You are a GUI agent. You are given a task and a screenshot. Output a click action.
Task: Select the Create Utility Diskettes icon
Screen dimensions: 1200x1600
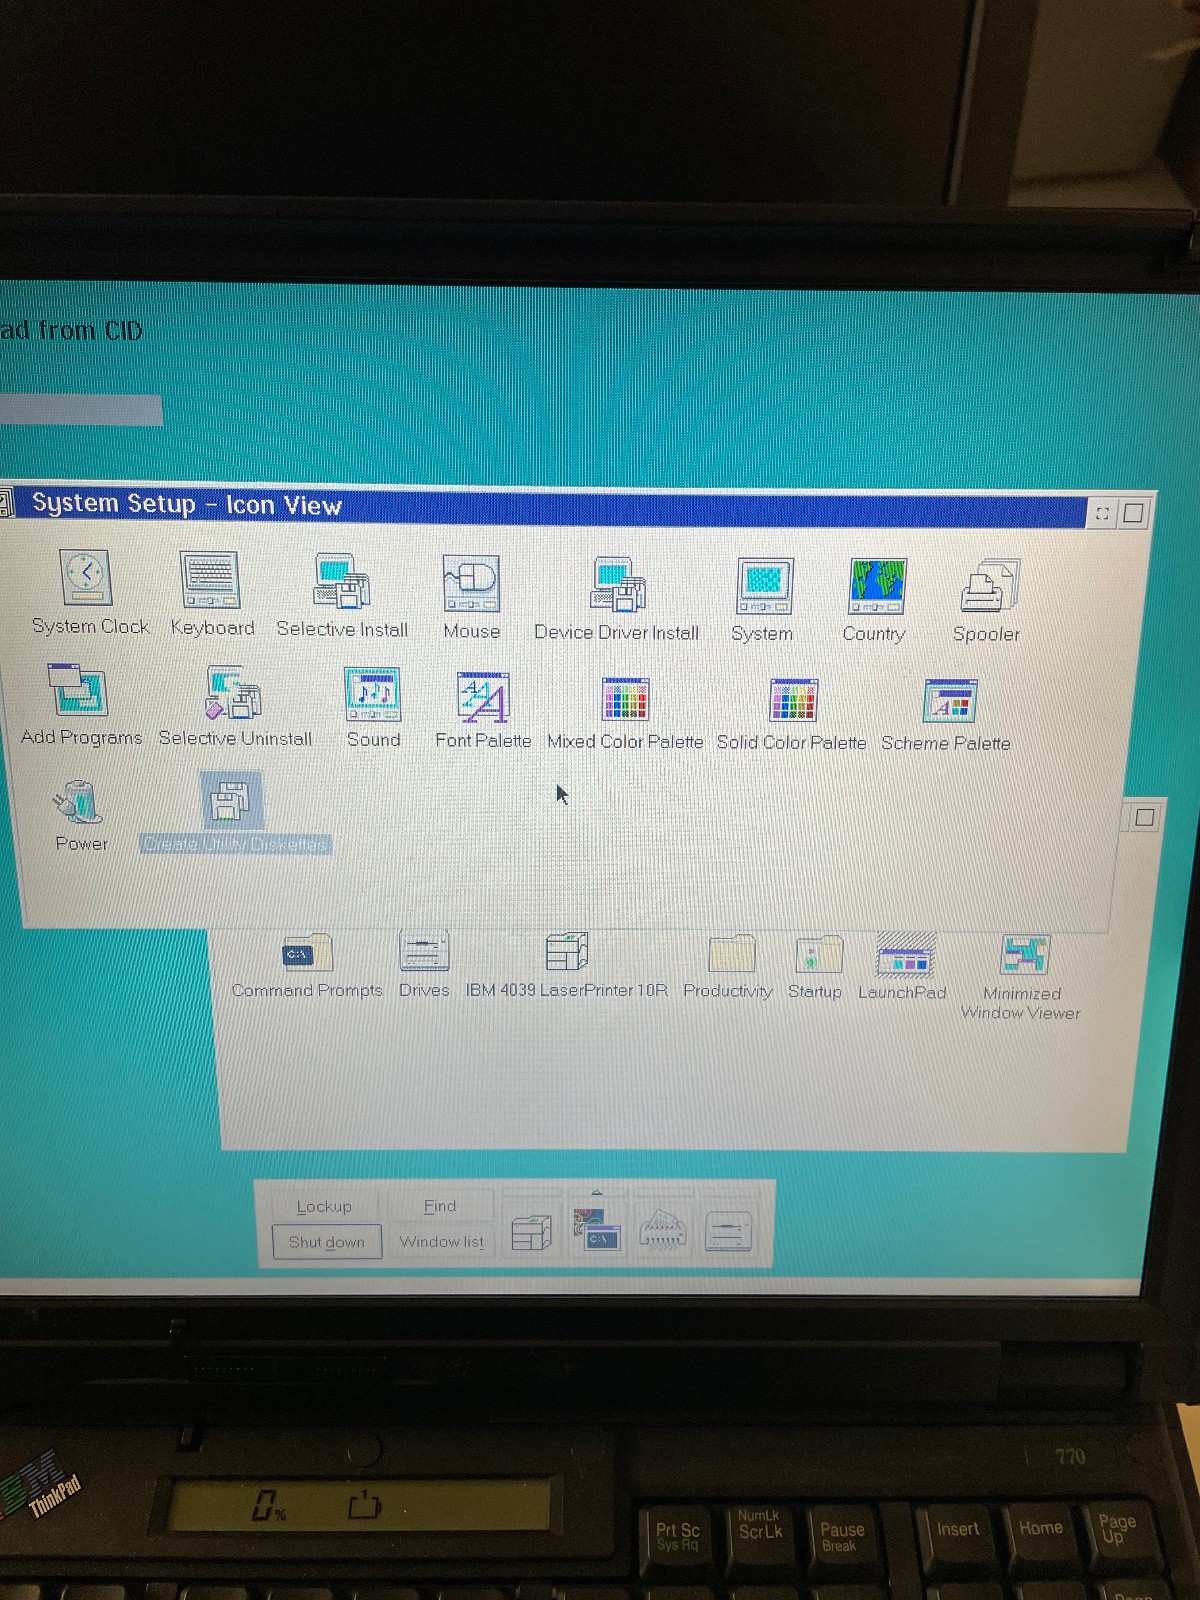point(231,801)
